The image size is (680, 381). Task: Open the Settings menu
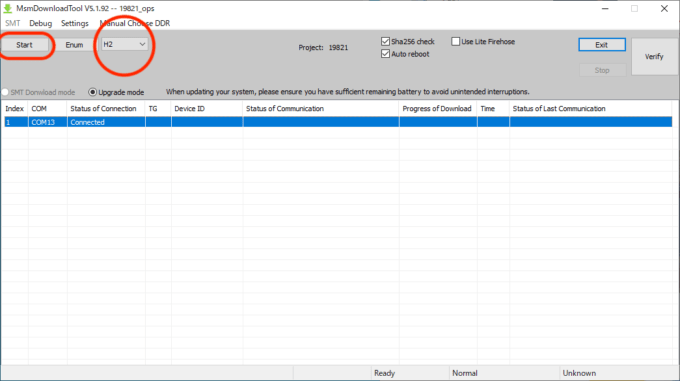(x=75, y=23)
